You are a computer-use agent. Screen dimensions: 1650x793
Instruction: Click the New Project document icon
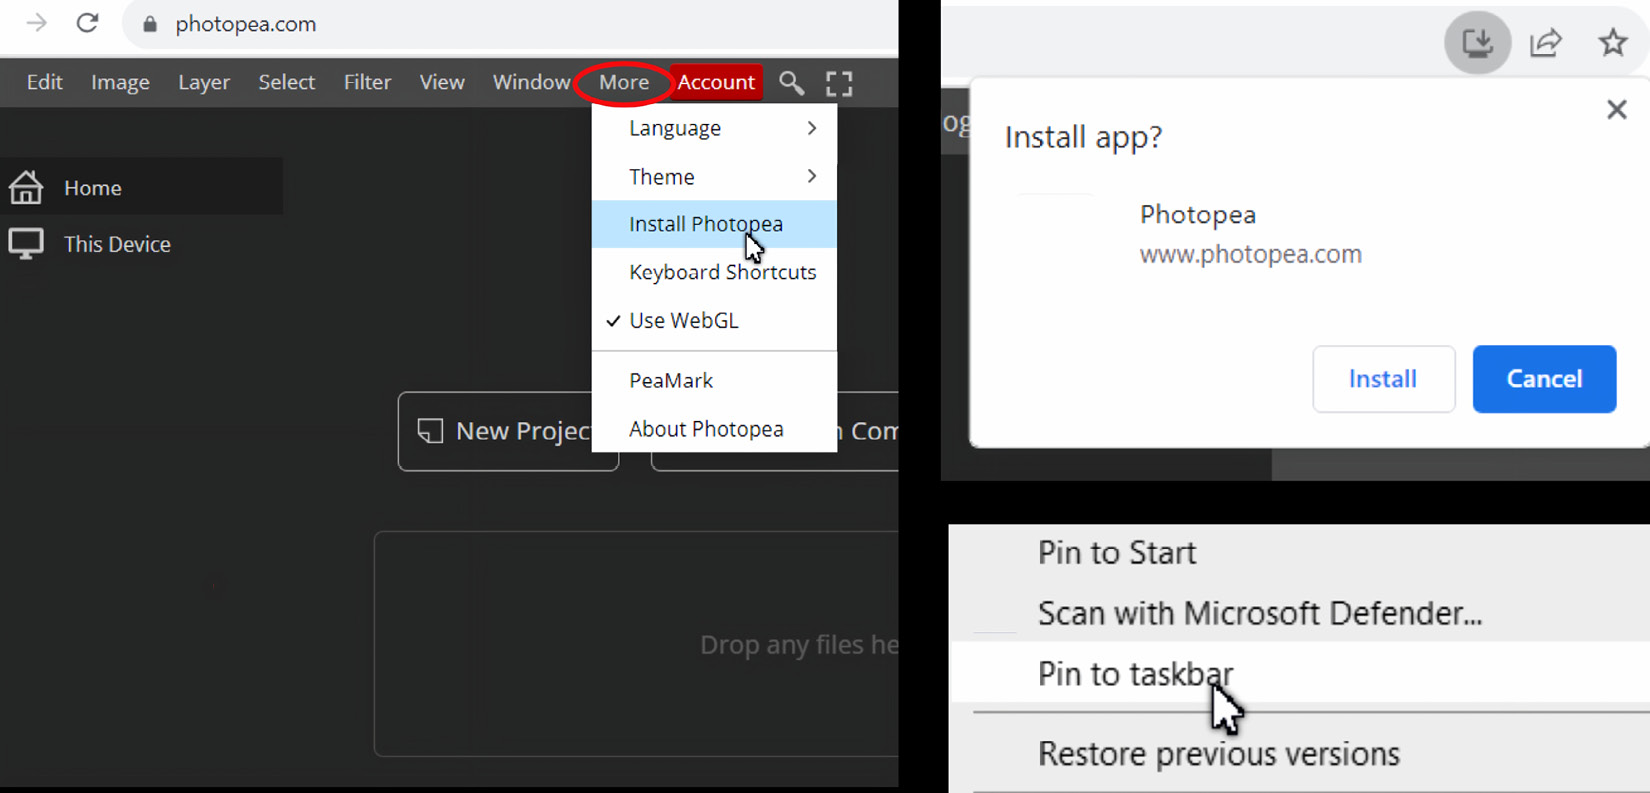point(430,431)
